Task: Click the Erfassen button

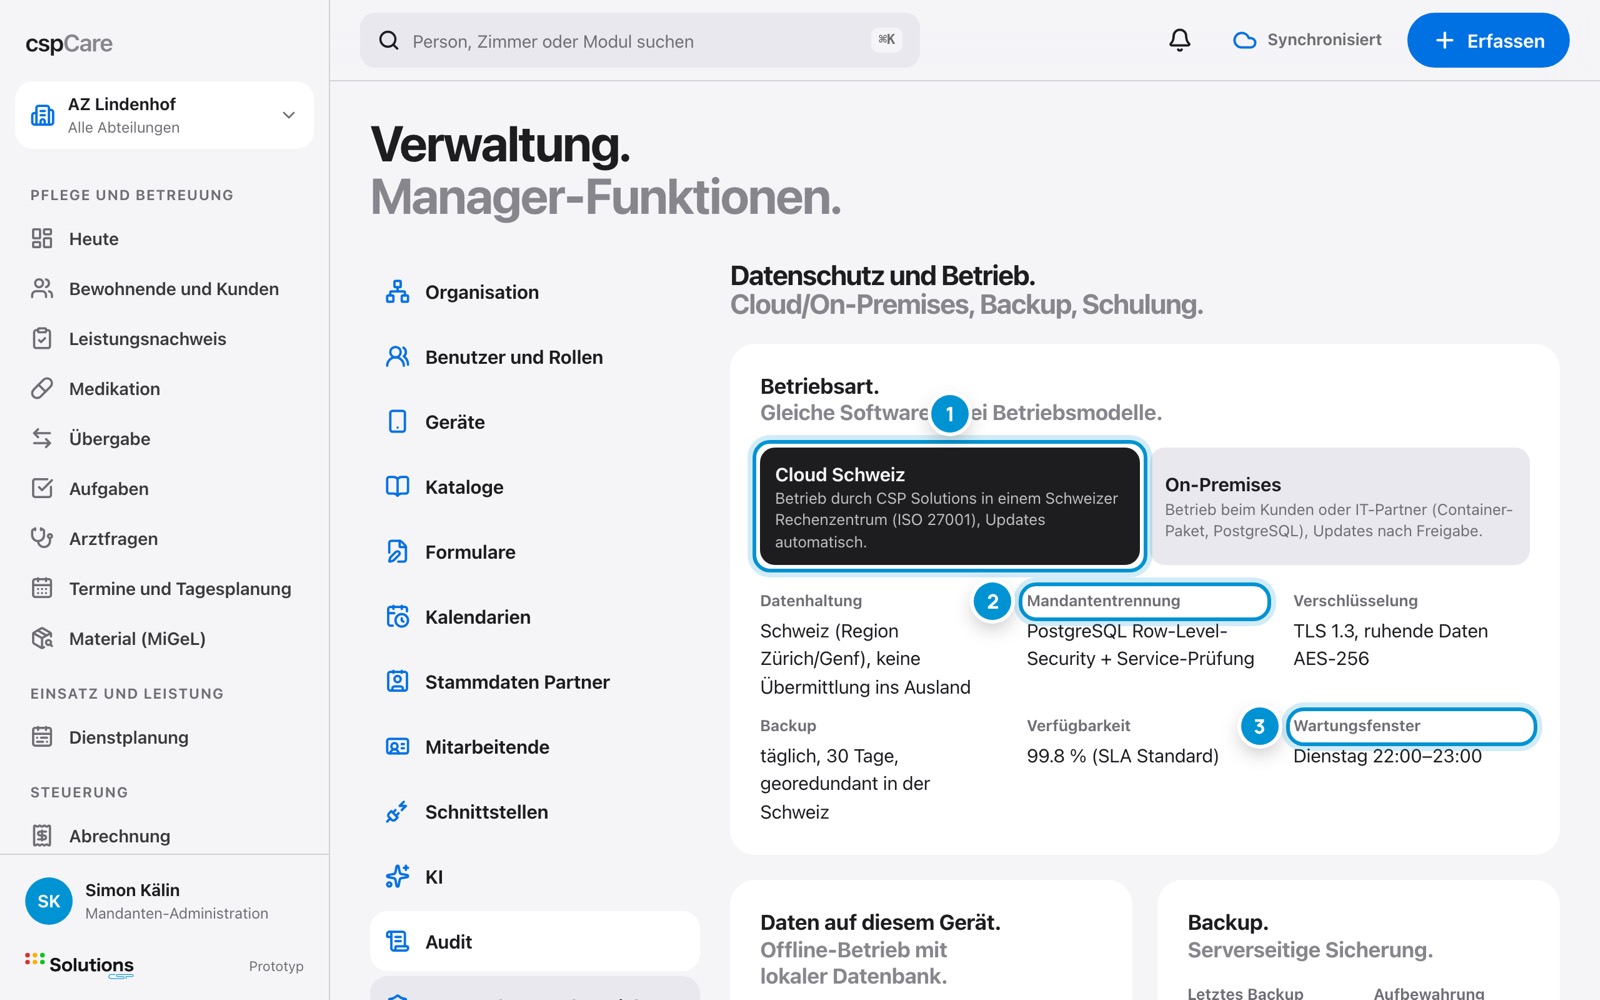Action: (x=1488, y=41)
